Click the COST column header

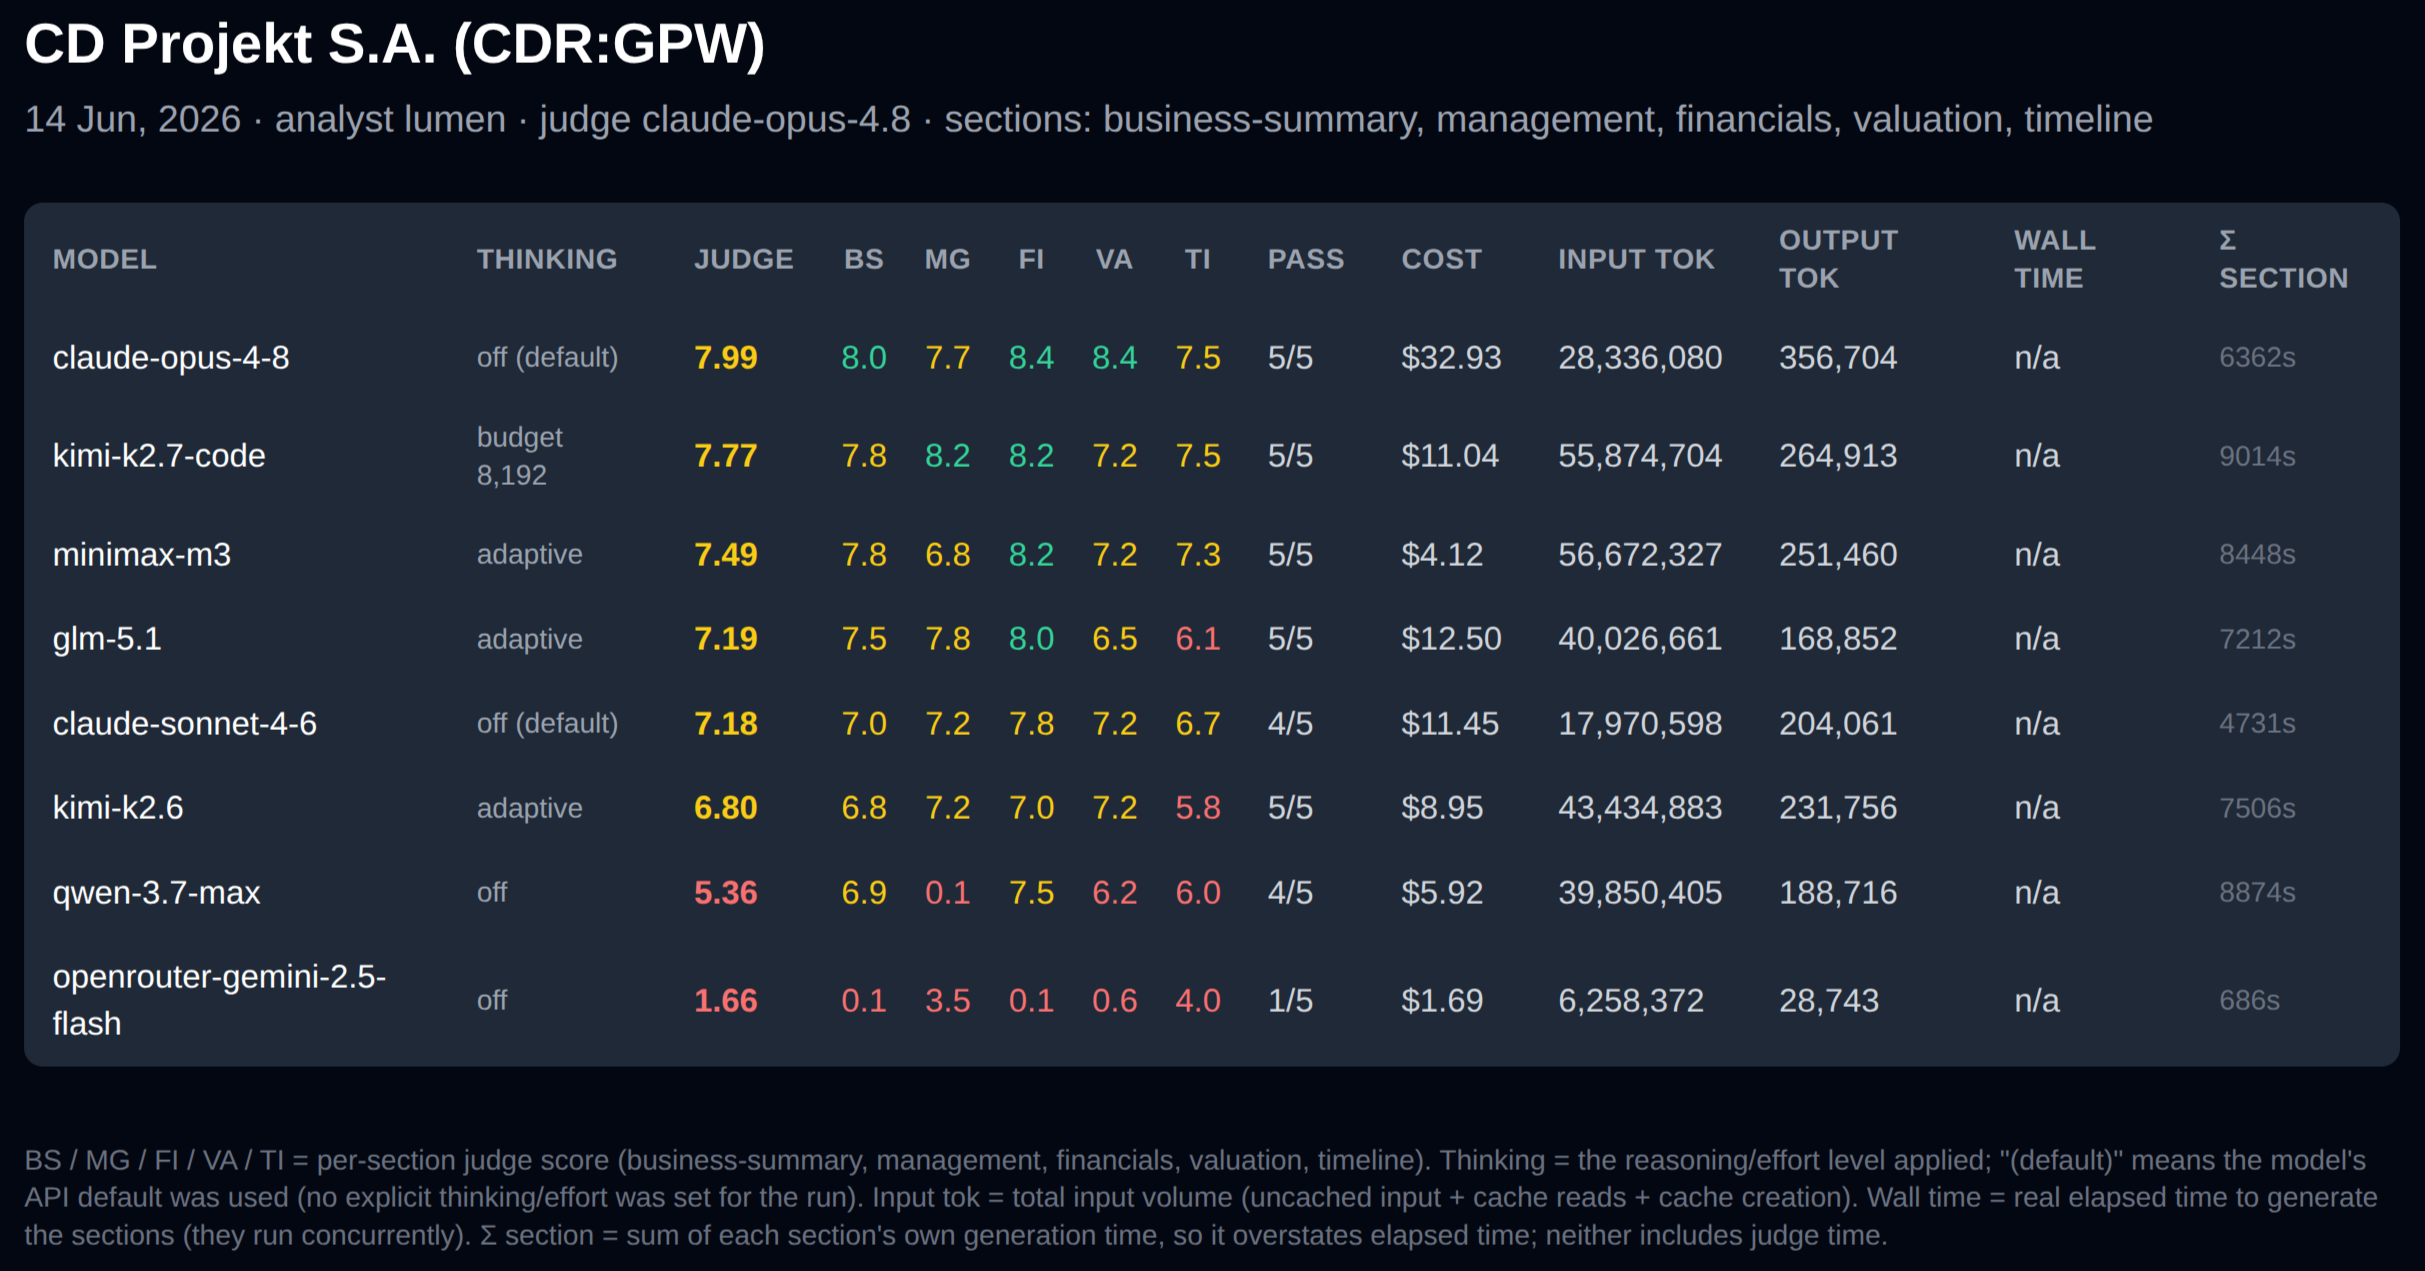(x=1441, y=259)
